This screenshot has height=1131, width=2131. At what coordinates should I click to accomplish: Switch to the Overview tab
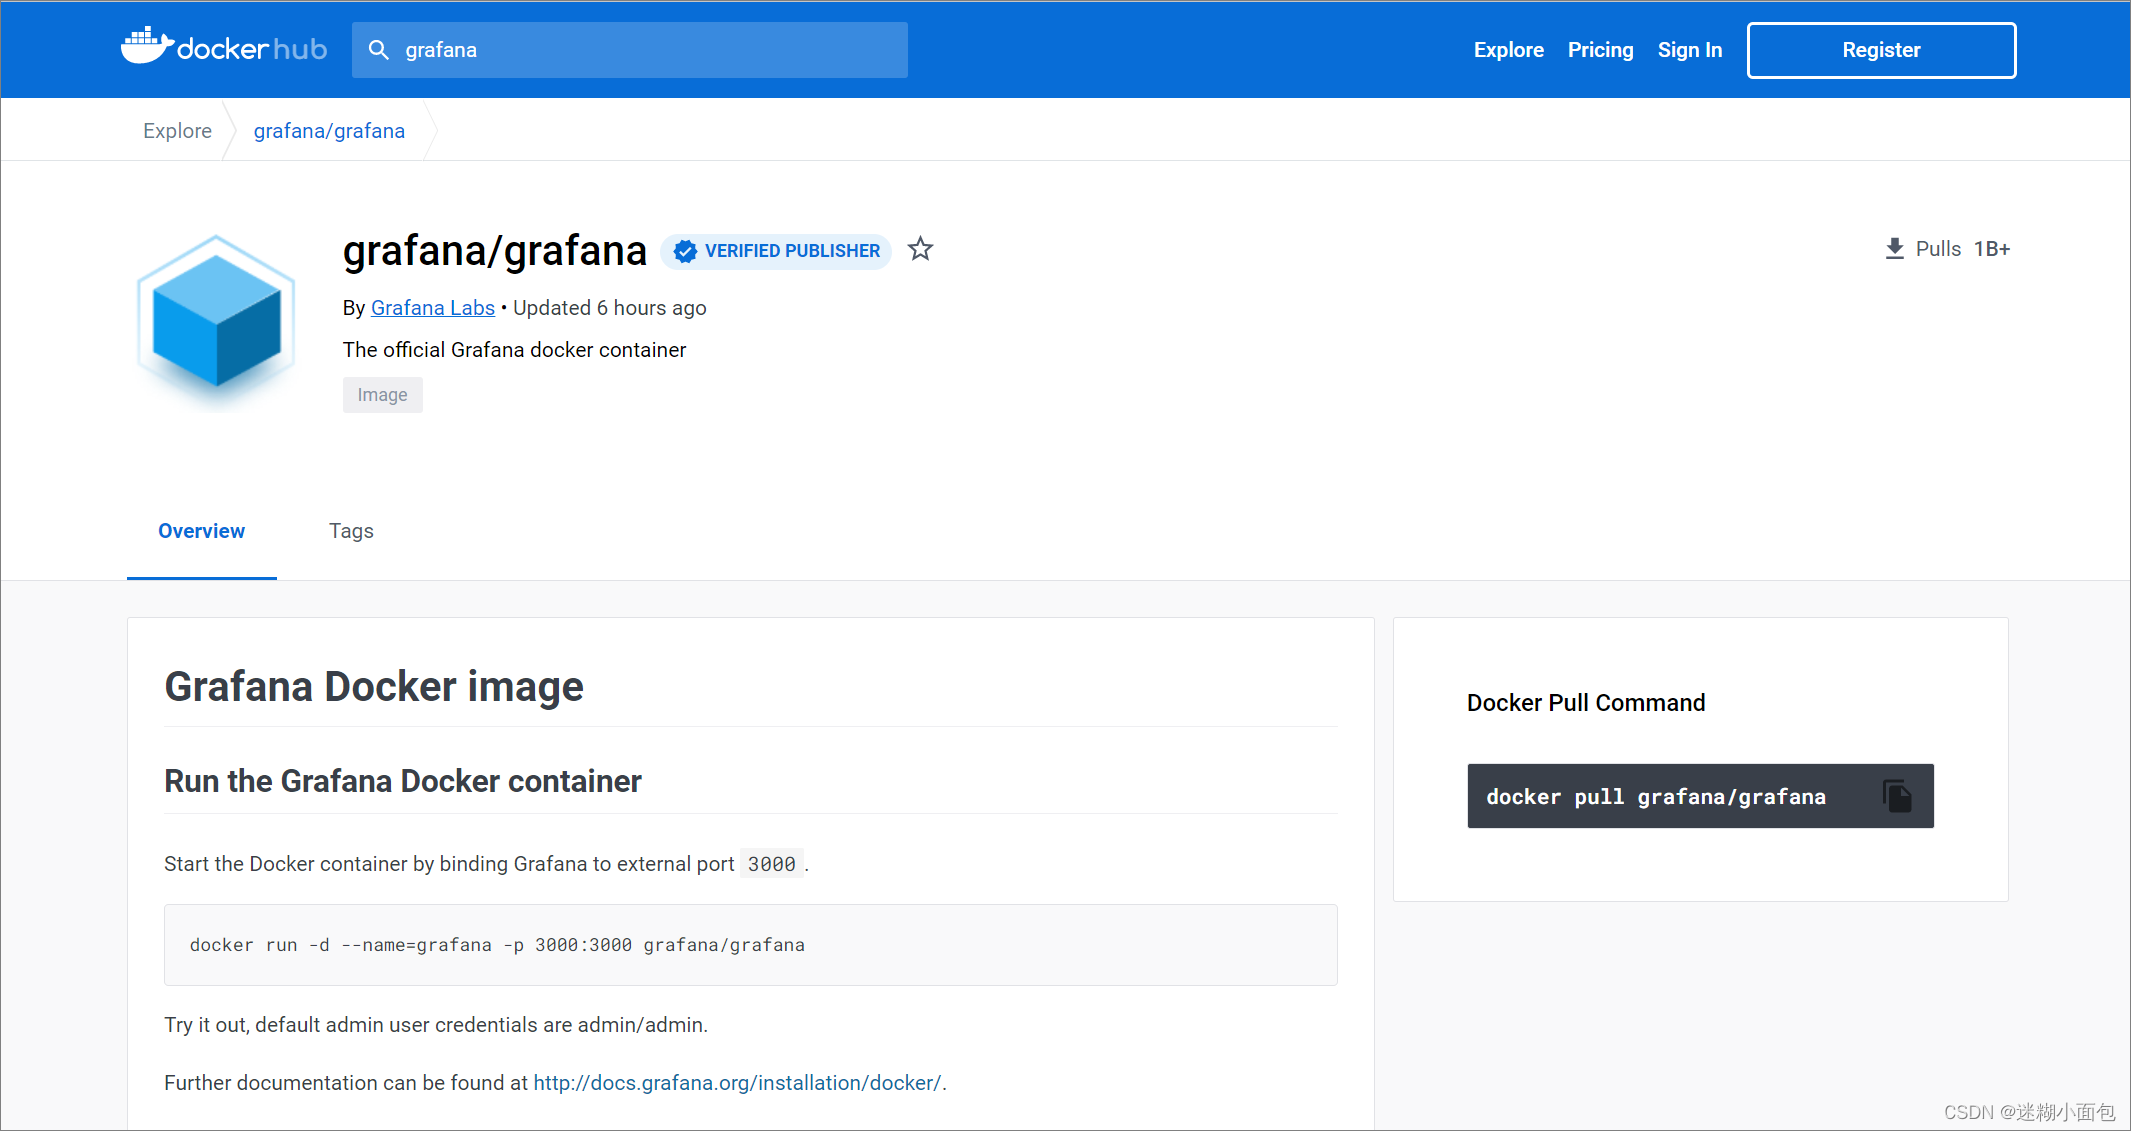click(x=202, y=530)
